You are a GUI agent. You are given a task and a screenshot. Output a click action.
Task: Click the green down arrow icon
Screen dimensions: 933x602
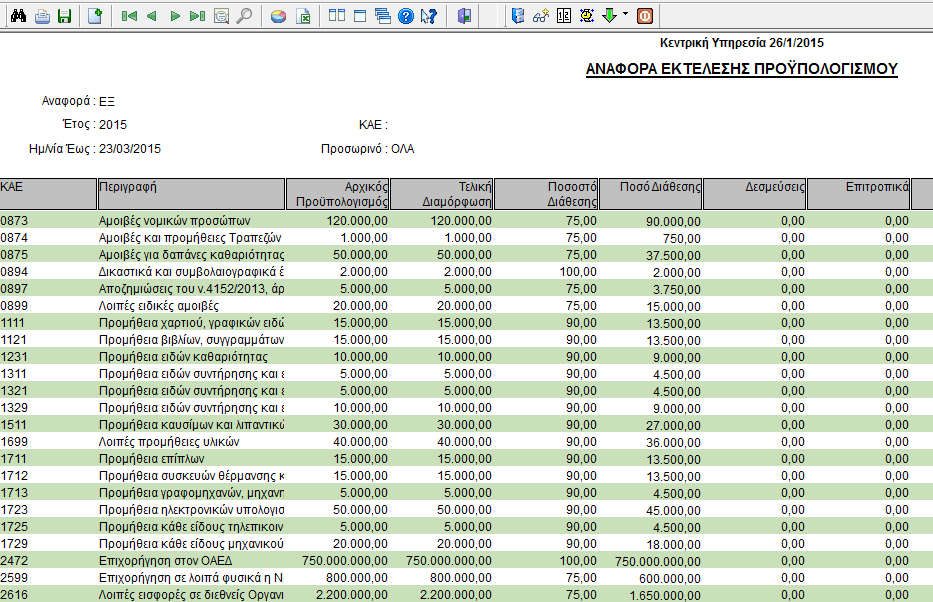click(x=609, y=16)
